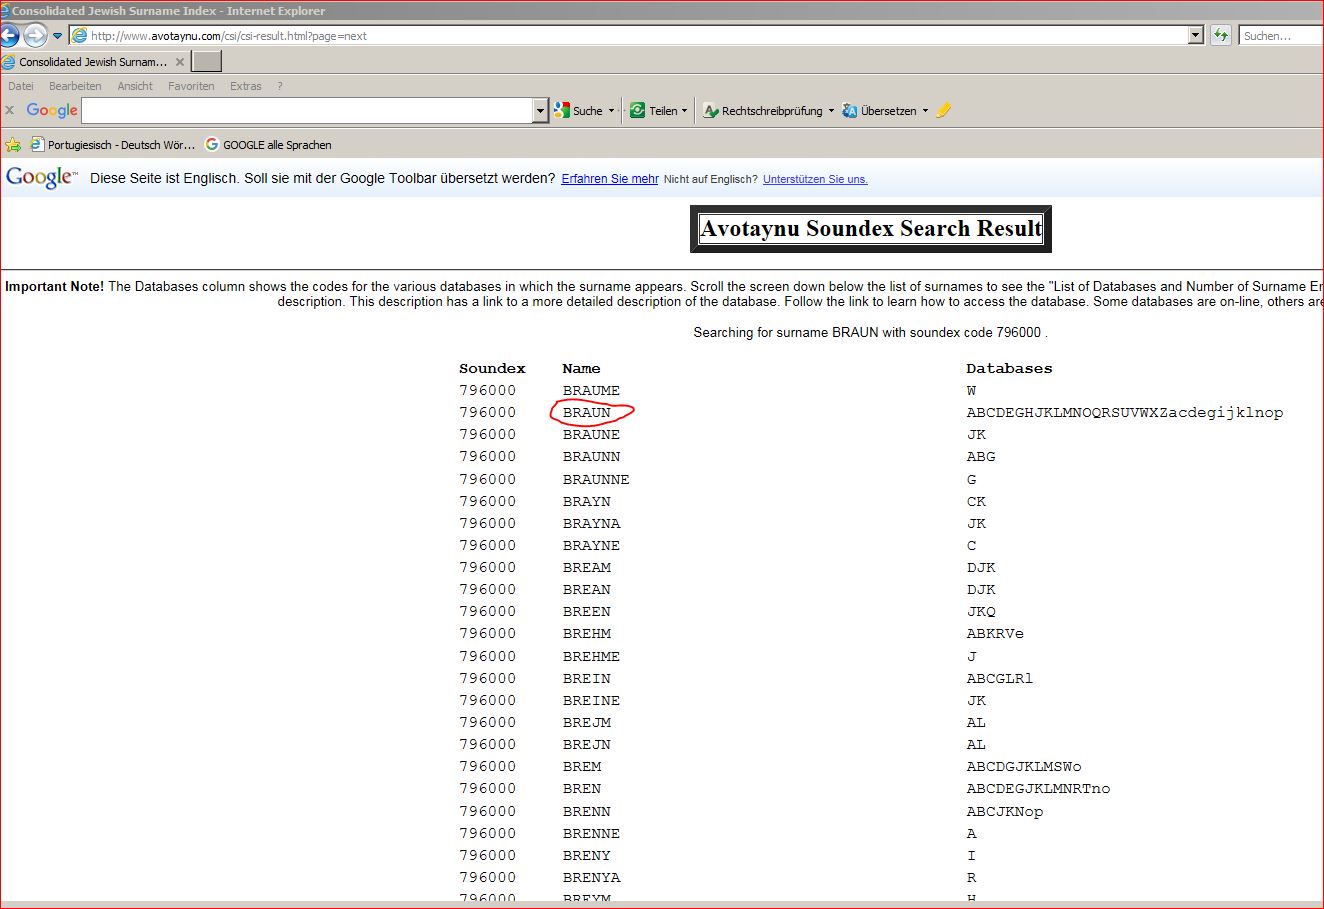Open the address bar URL dropdown
The image size is (1324, 909).
point(1195,35)
